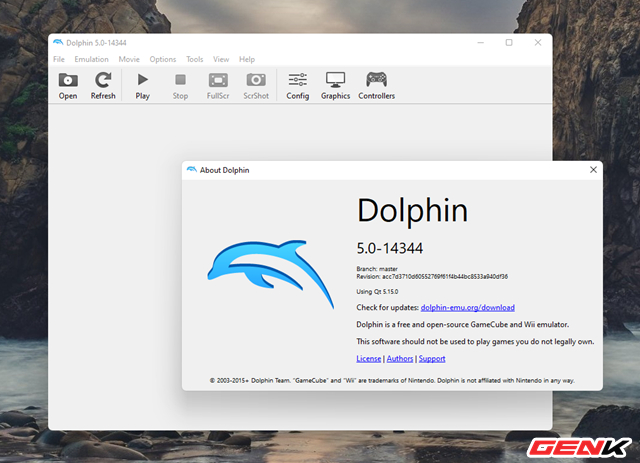Open the Authors link
The height and width of the screenshot is (463, 640).
(400, 358)
